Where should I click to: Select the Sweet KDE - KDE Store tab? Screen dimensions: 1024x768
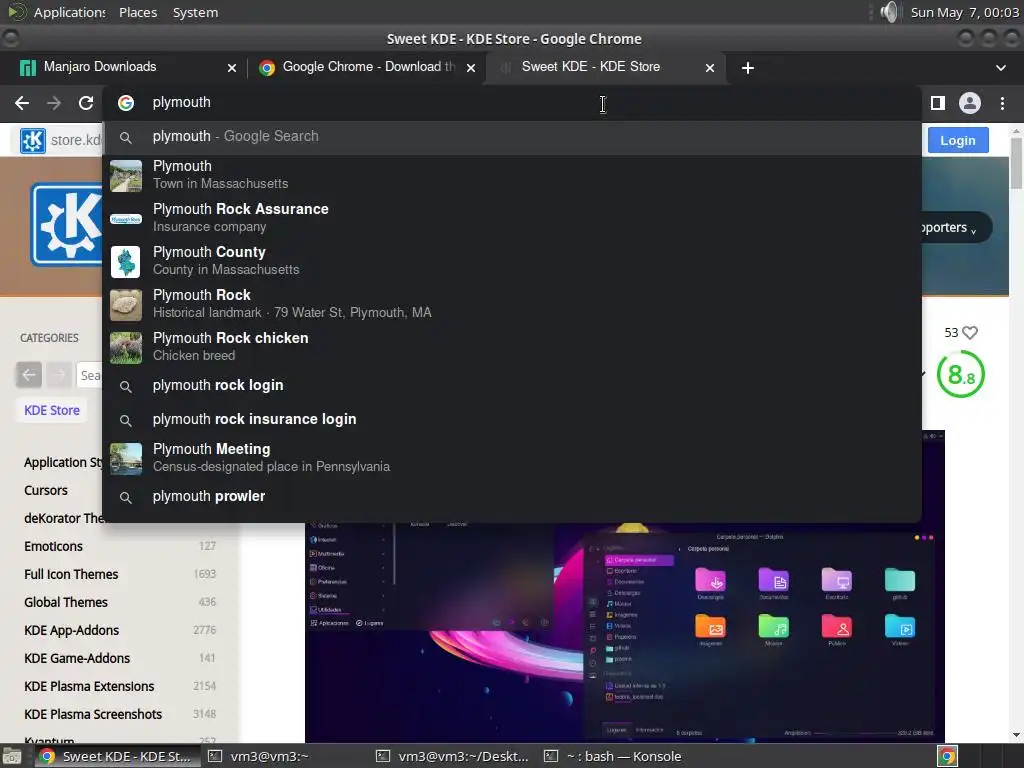(604, 67)
